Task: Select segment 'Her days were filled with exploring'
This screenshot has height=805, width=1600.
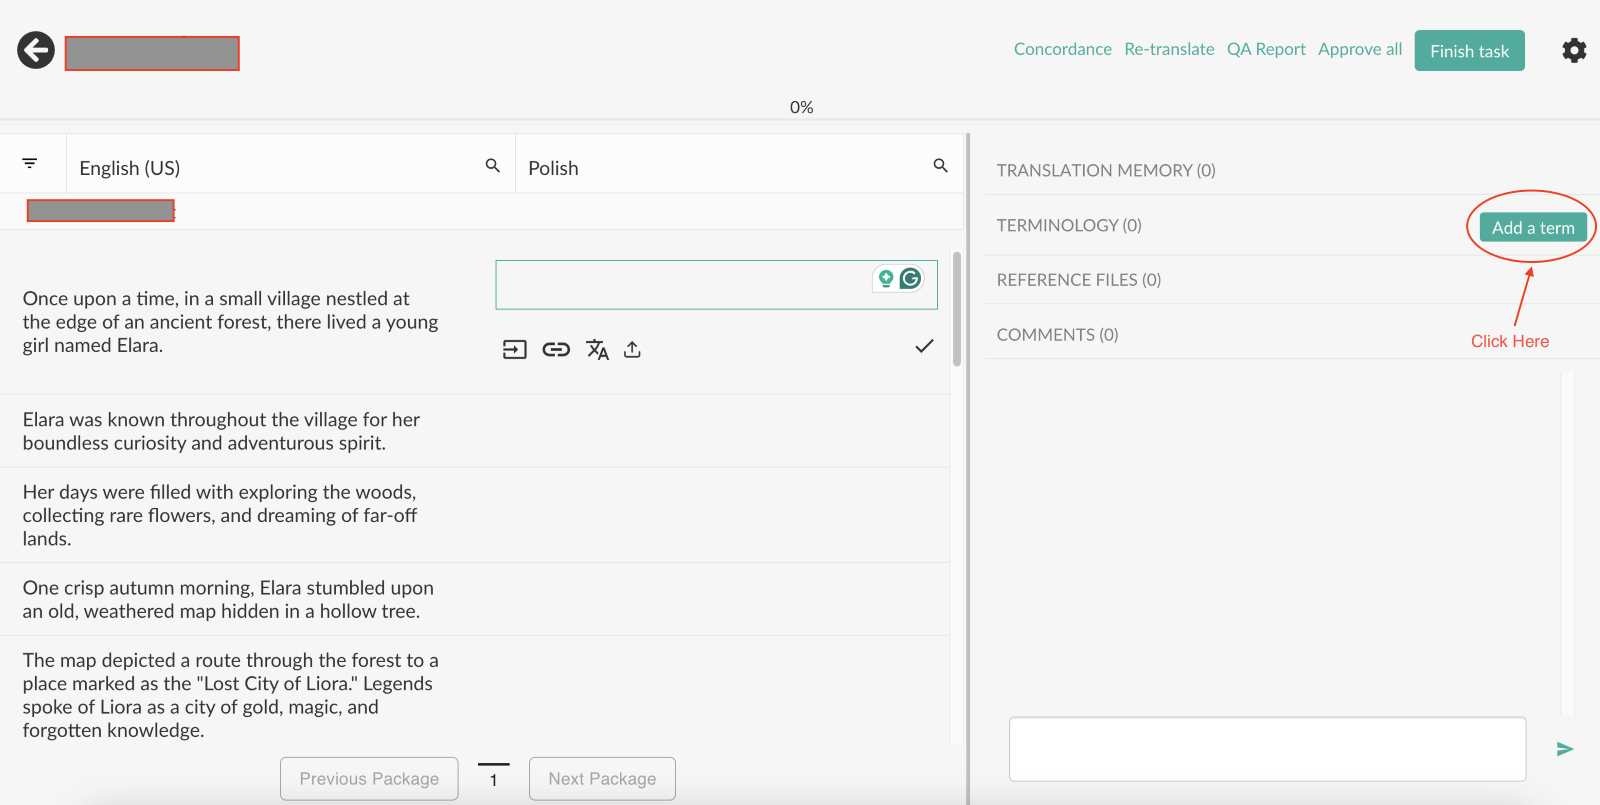Action: click(x=219, y=515)
